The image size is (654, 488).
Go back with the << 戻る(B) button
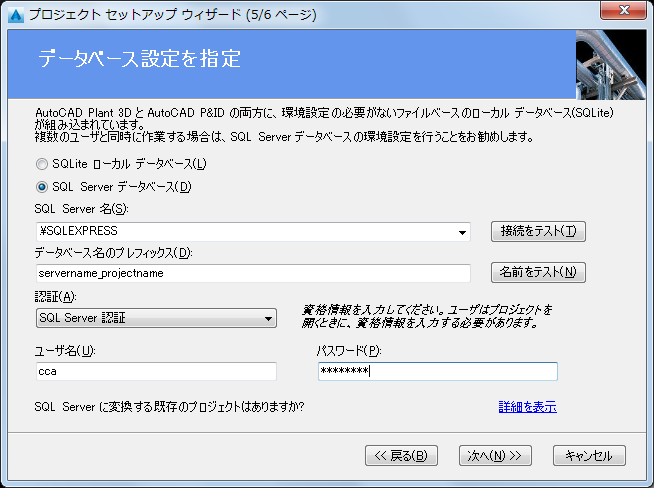pos(401,455)
